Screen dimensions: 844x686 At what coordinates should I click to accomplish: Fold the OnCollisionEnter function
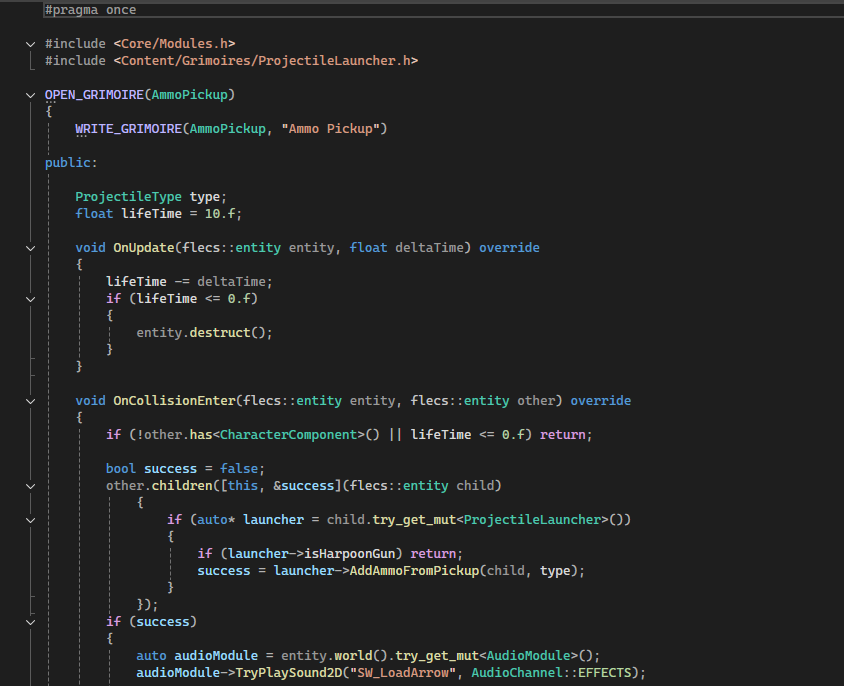pos(31,400)
